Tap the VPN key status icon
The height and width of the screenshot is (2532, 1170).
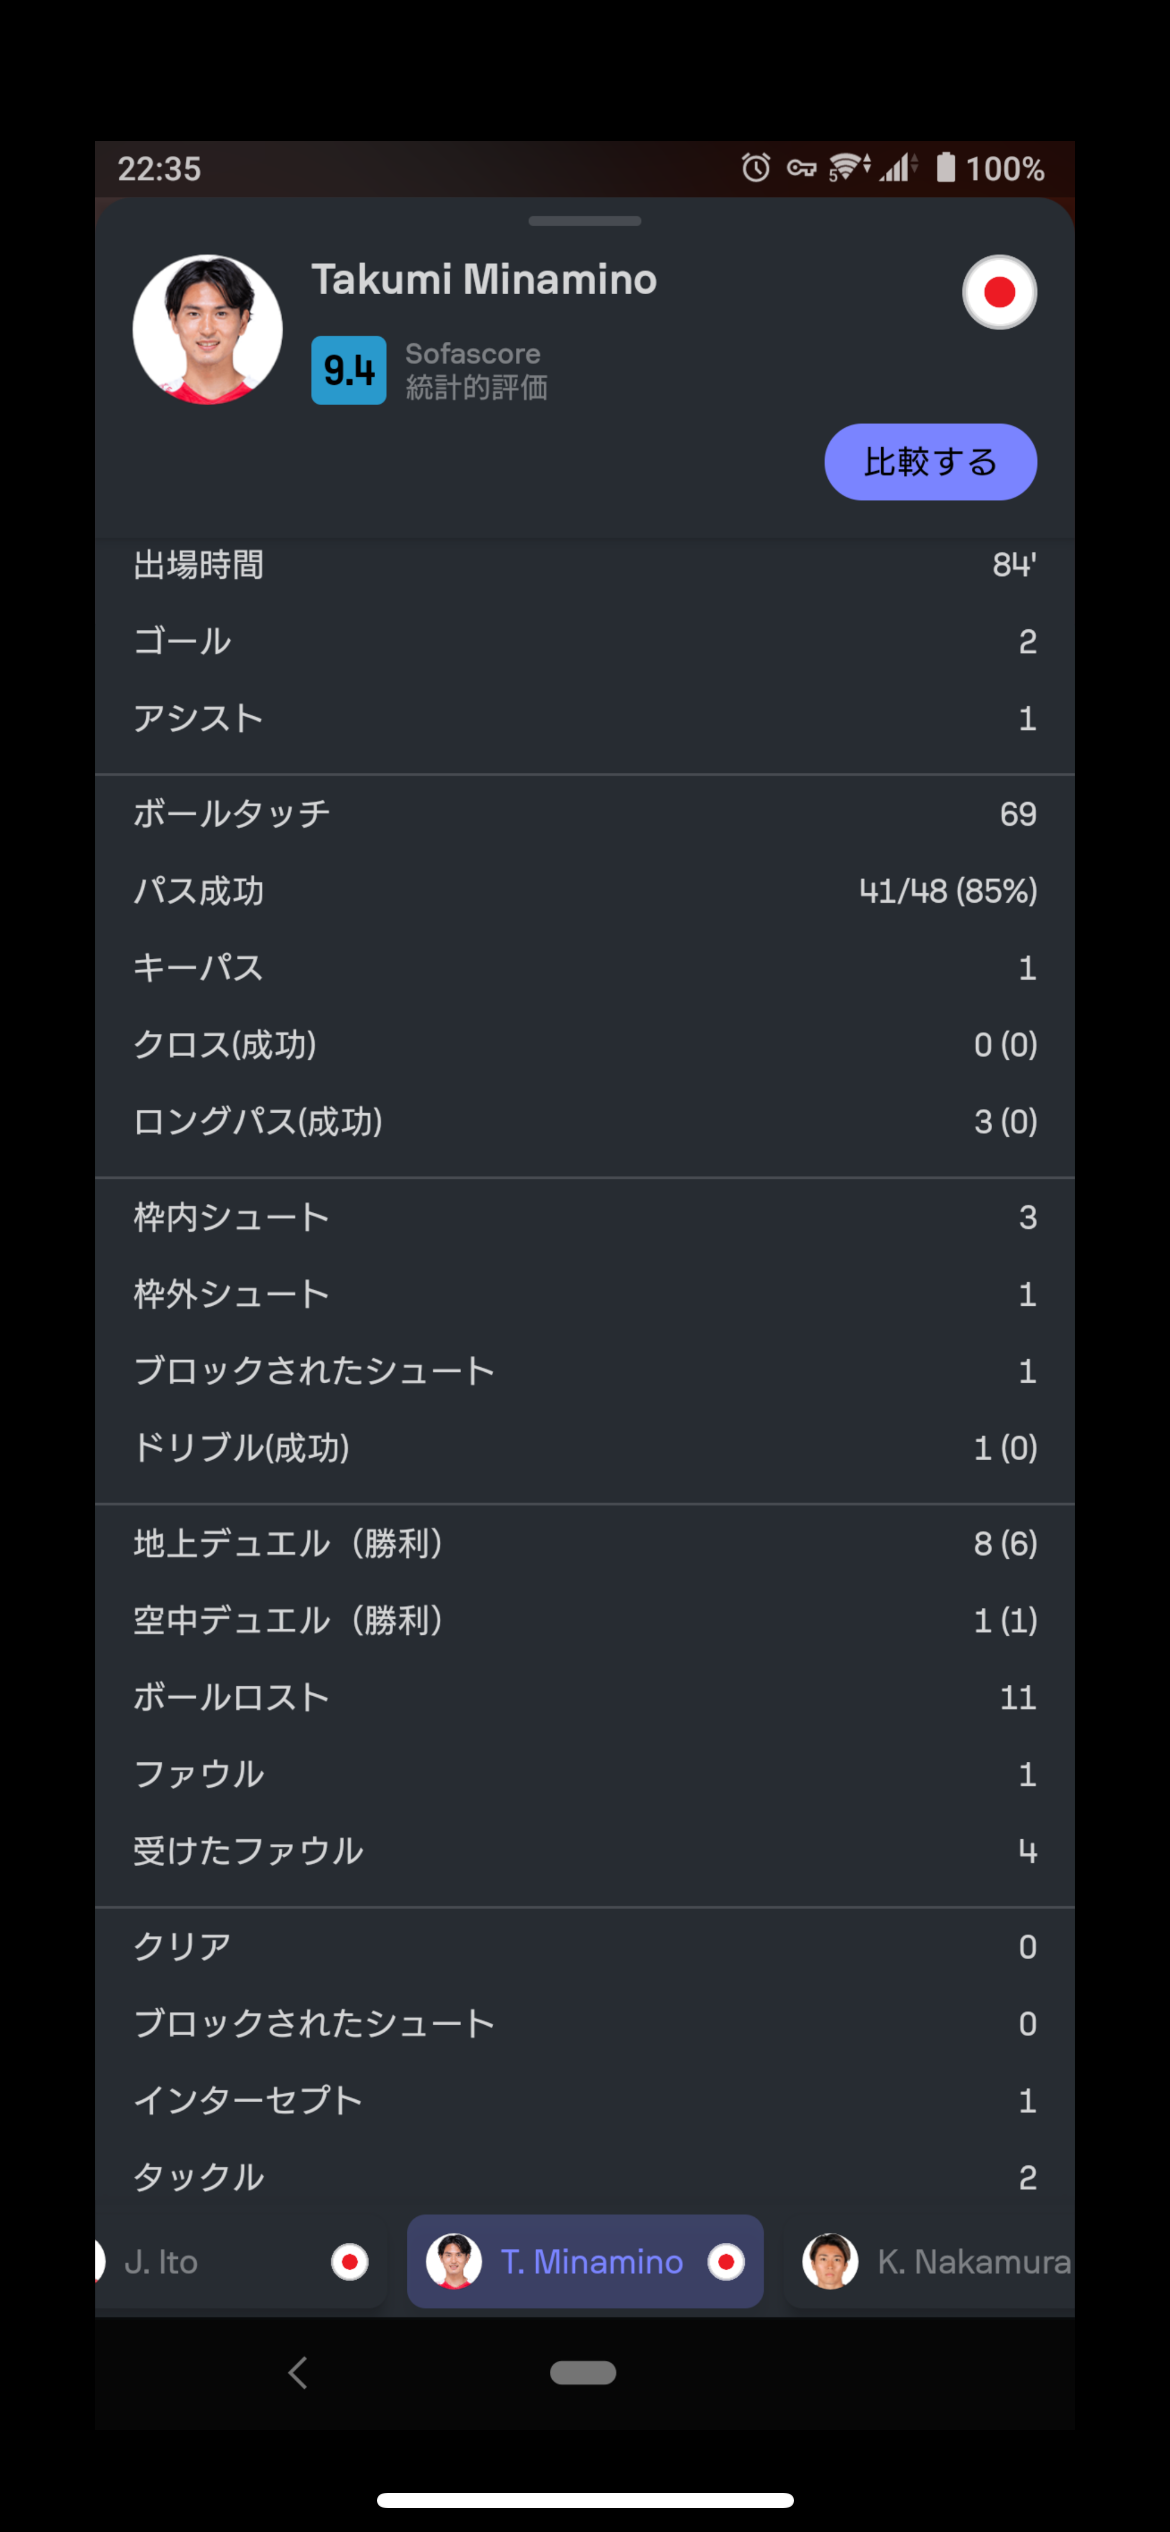pyautogui.click(x=802, y=168)
